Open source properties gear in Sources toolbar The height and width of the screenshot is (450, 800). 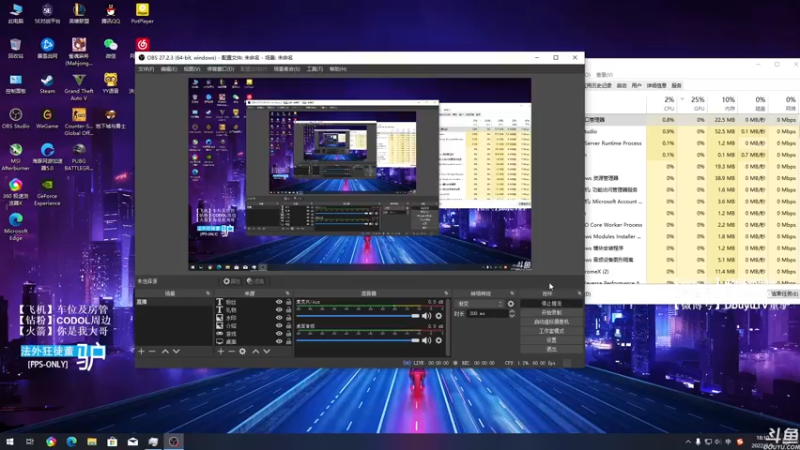point(242,352)
